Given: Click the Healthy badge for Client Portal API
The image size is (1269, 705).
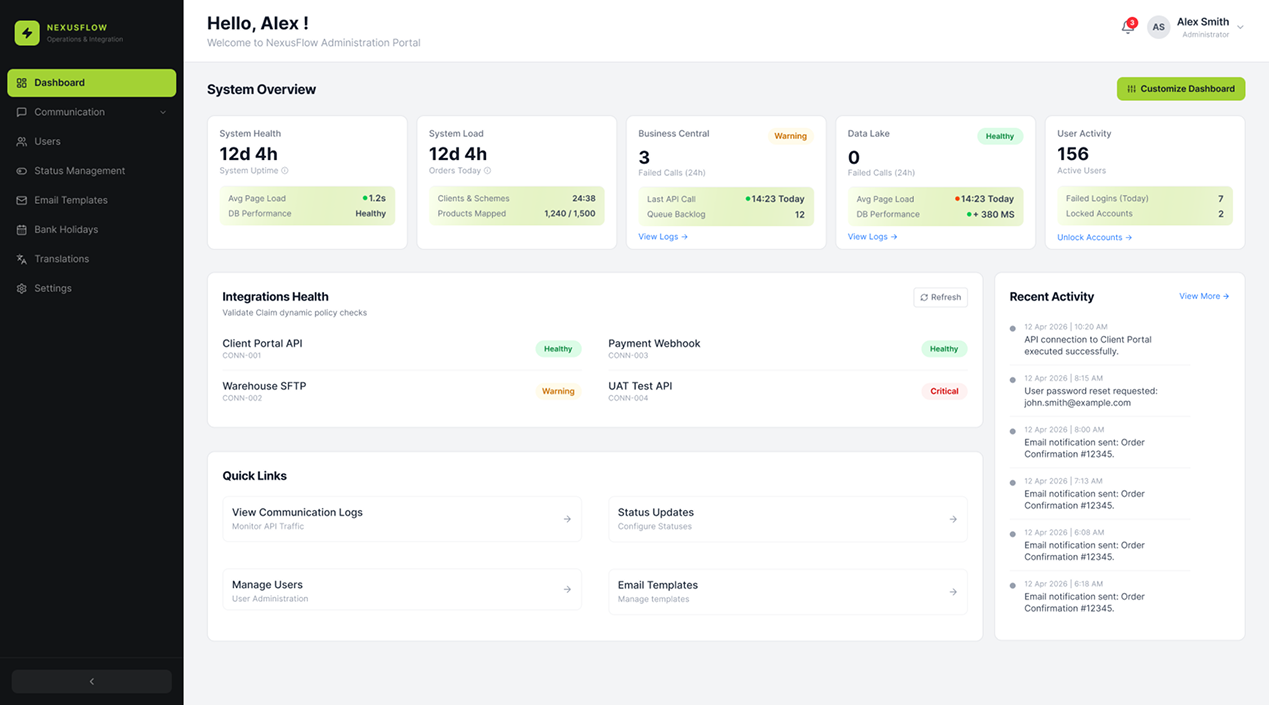Looking at the screenshot, I should pos(558,349).
